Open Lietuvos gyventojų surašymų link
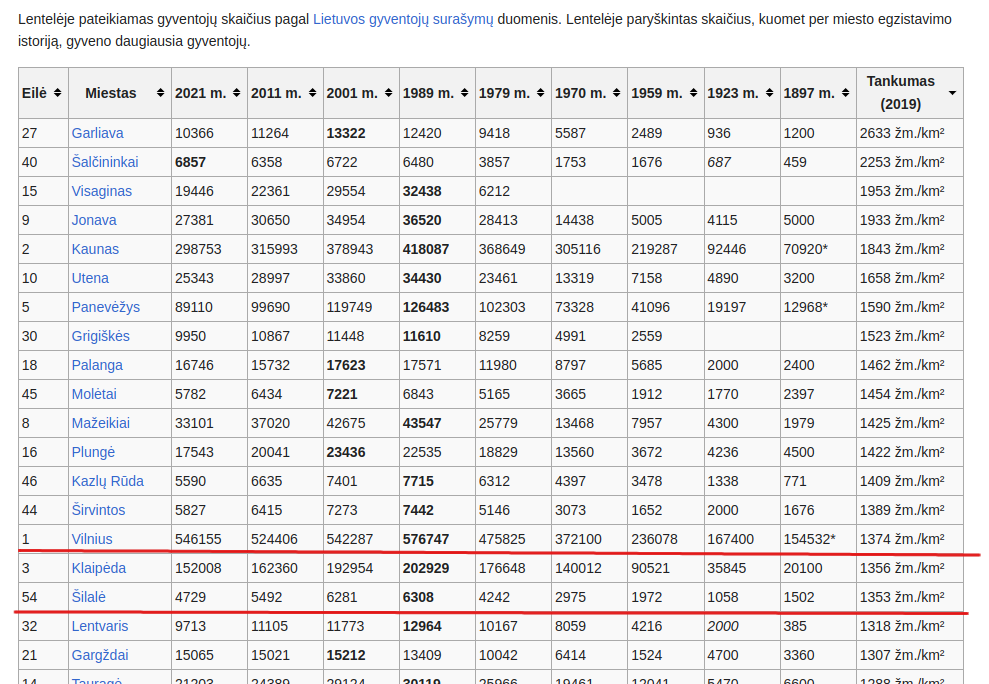This screenshot has height=684, width=989. click(x=403, y=19)
